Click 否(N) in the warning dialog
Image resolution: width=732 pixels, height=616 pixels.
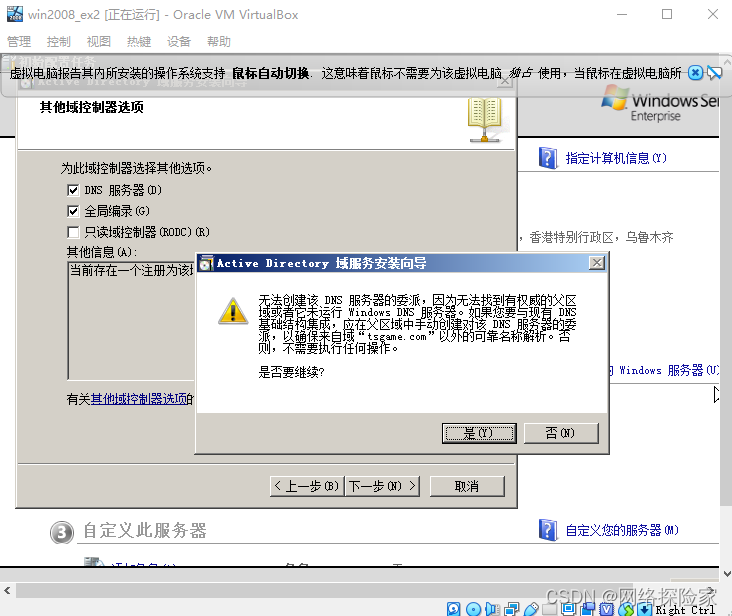(x=561, y=433)
